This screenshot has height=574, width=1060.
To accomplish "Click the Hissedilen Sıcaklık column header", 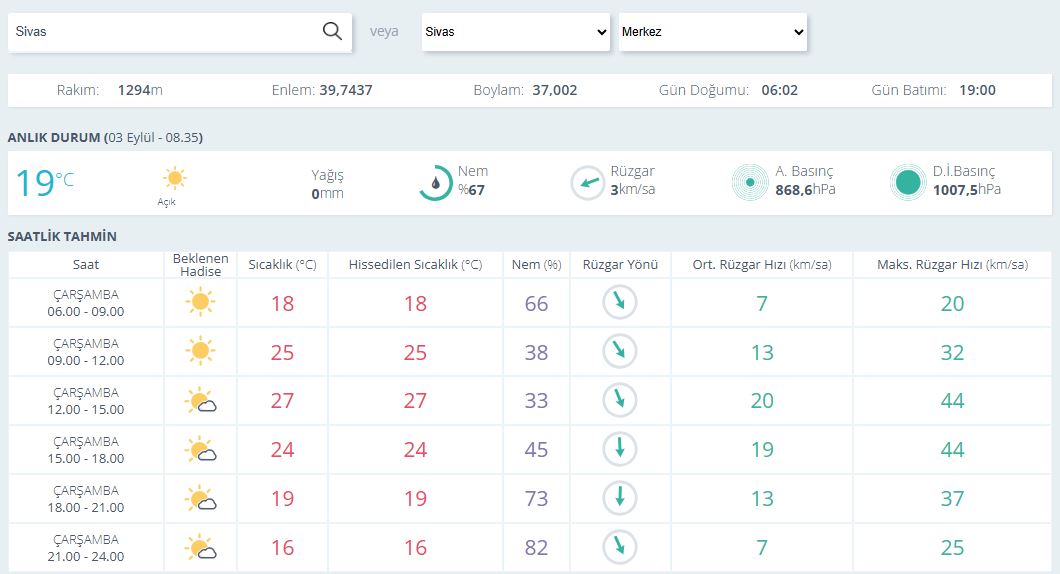I will [x=415, y=265].
